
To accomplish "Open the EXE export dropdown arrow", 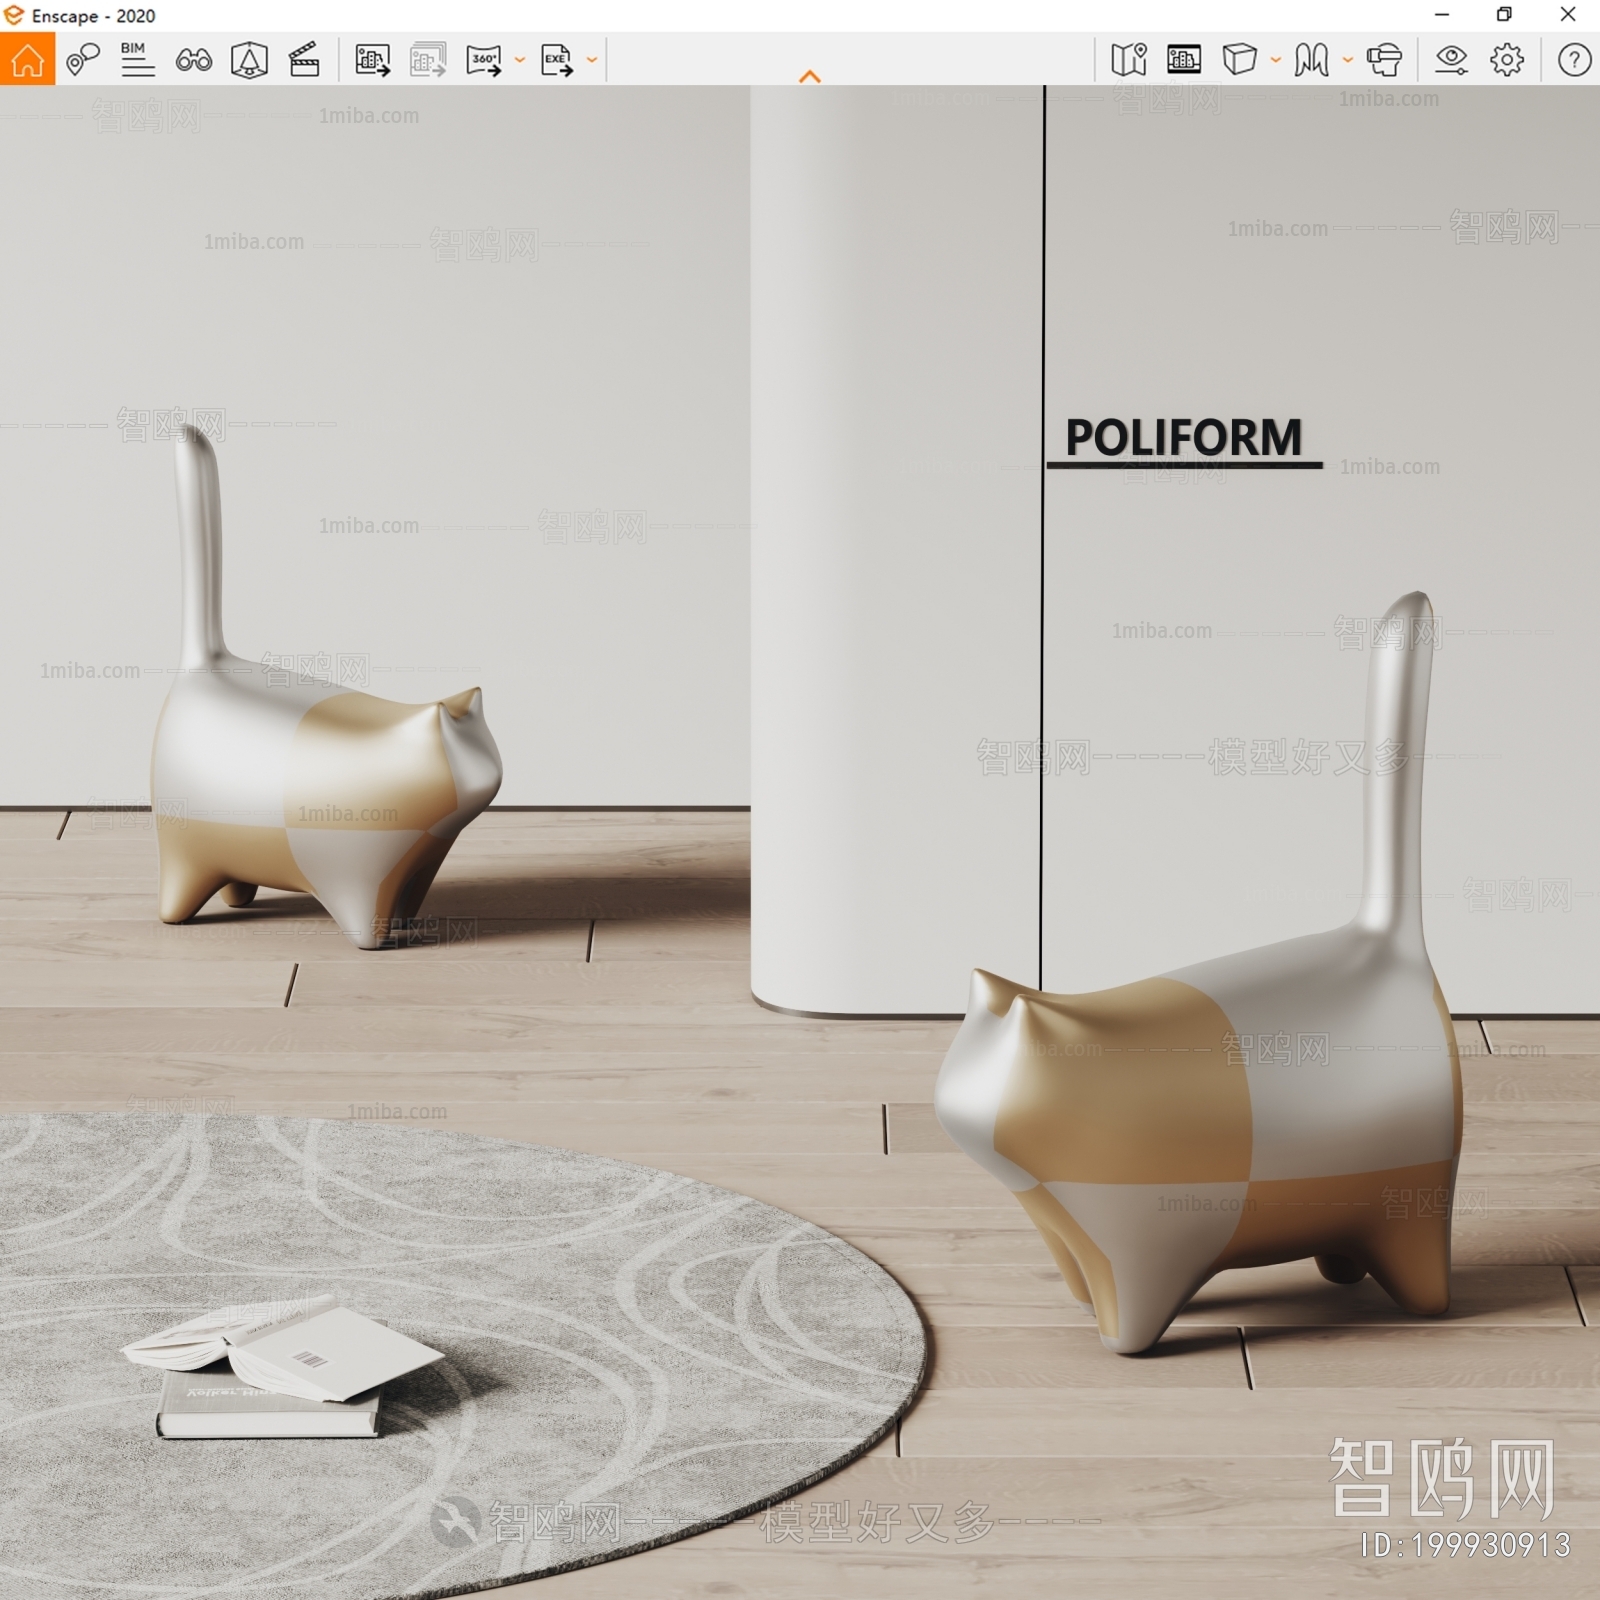I will point(592,60).
